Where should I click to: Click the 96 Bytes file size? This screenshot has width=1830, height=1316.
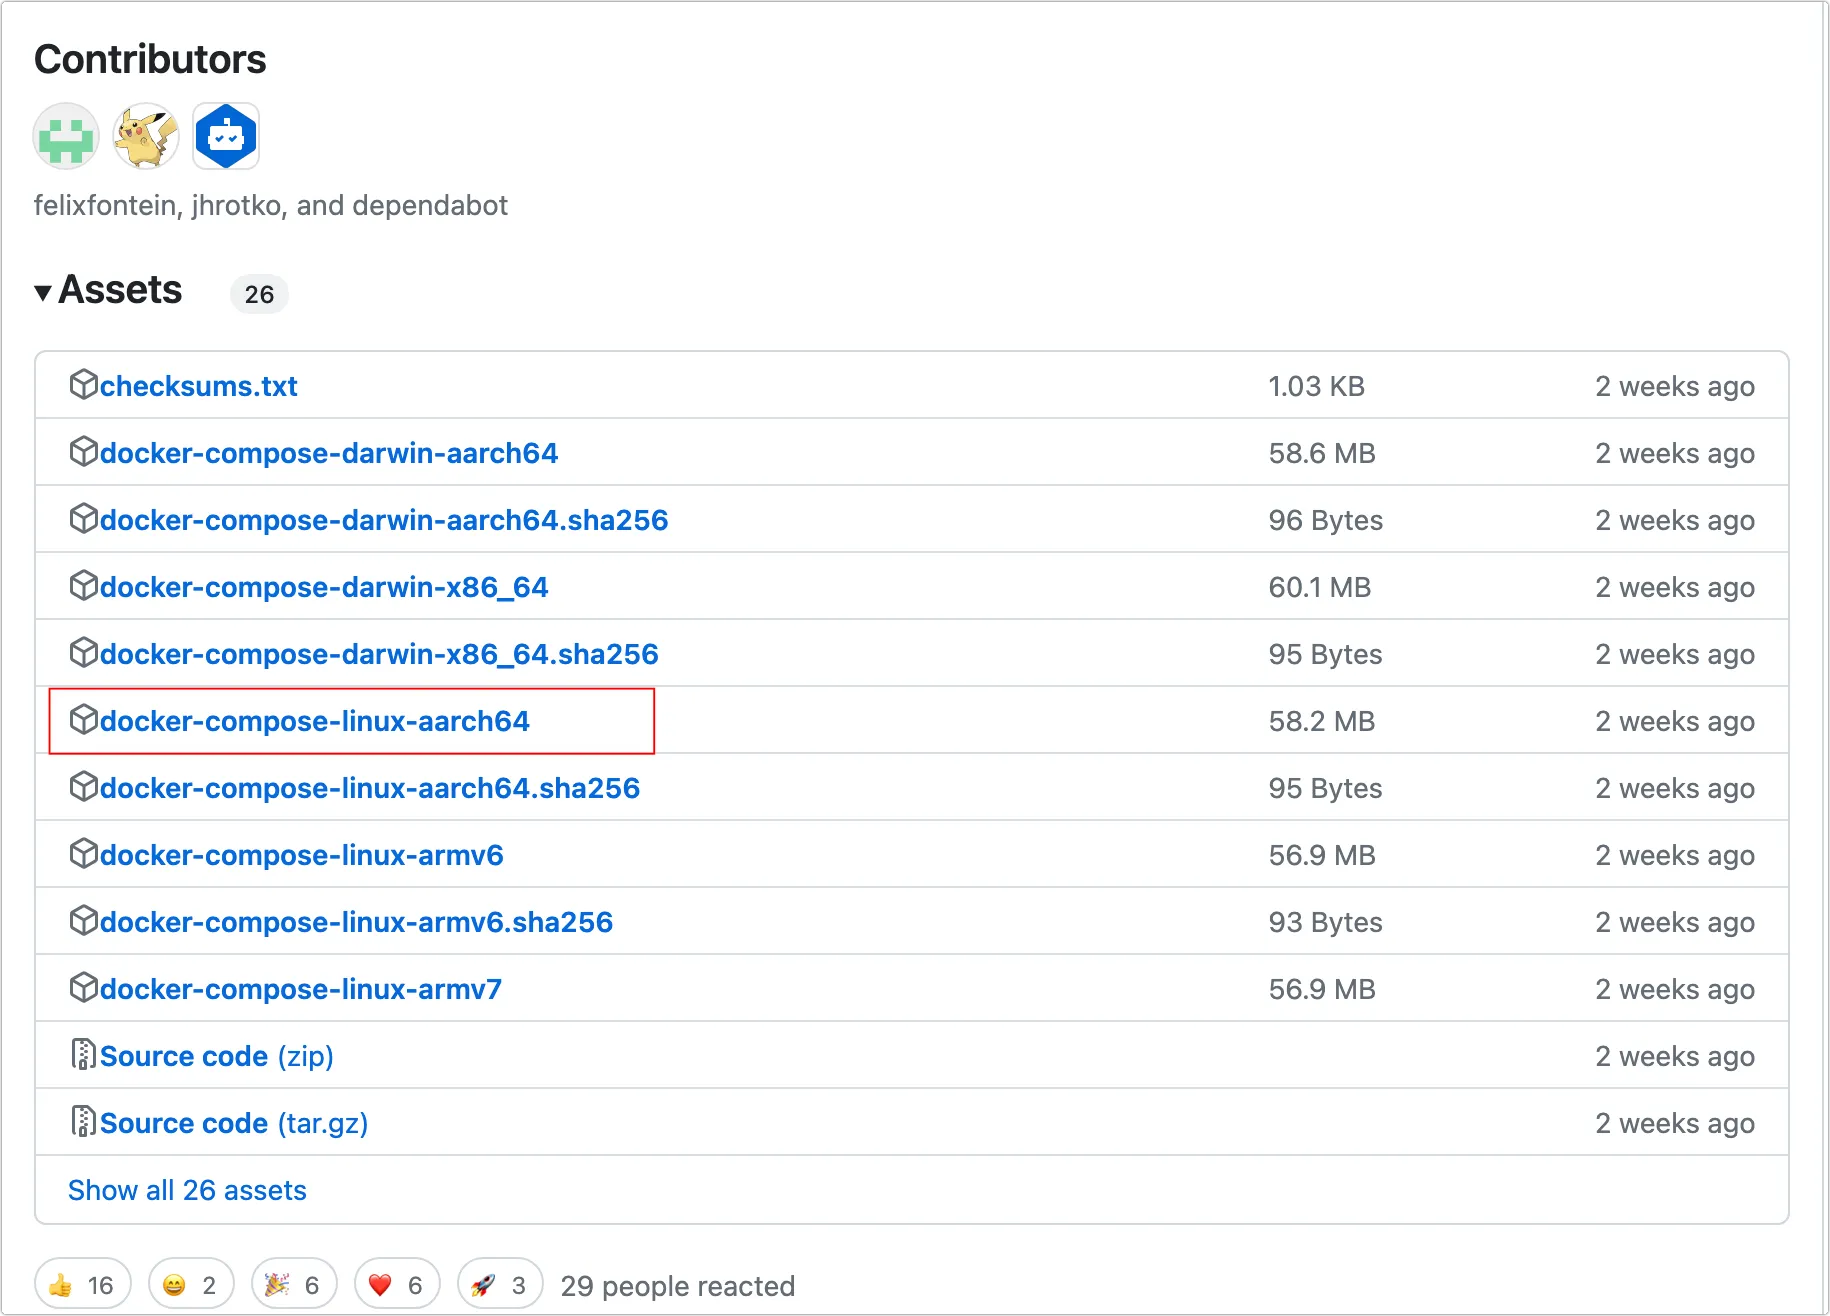[1326, 520]
